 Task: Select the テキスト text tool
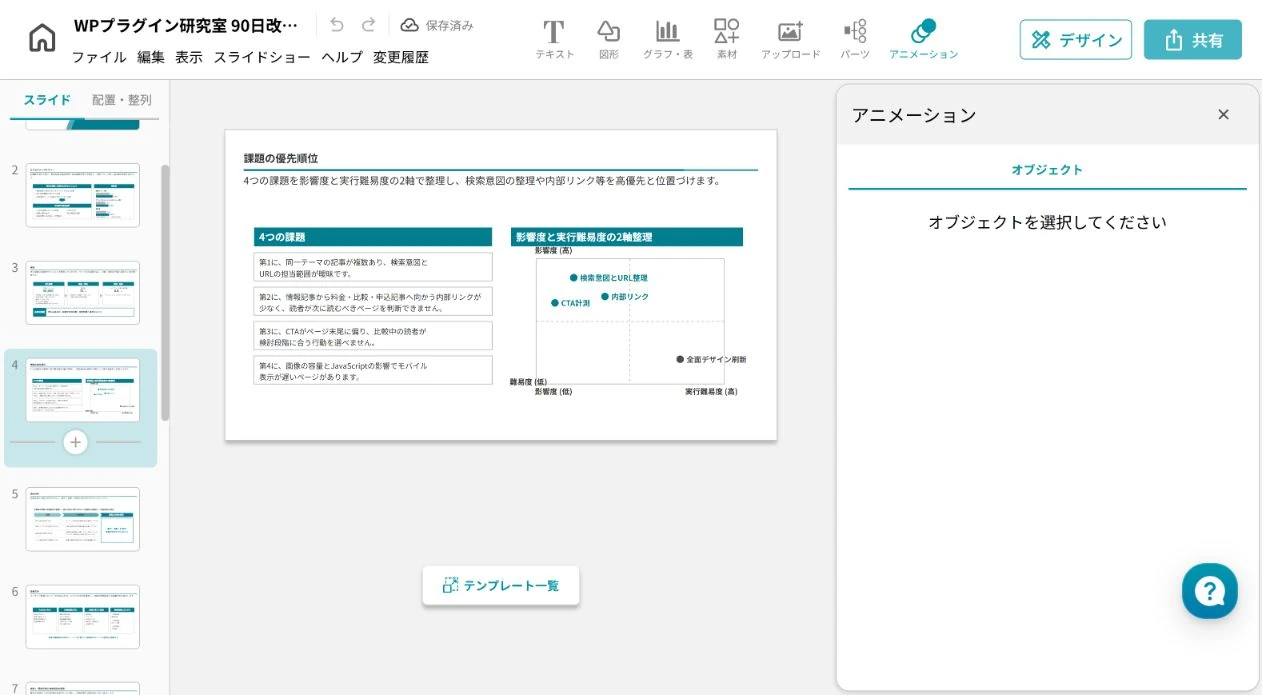[x=554, y=39]
